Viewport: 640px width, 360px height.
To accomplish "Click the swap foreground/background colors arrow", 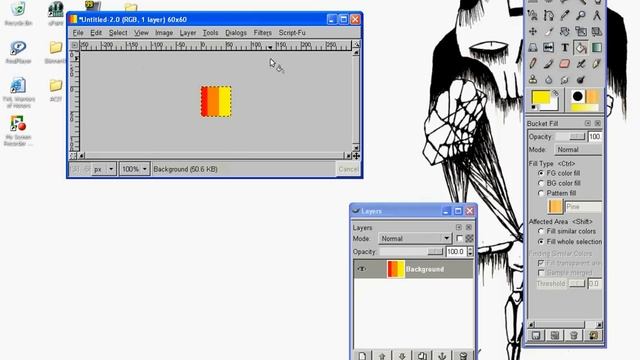I will (555, 93).
